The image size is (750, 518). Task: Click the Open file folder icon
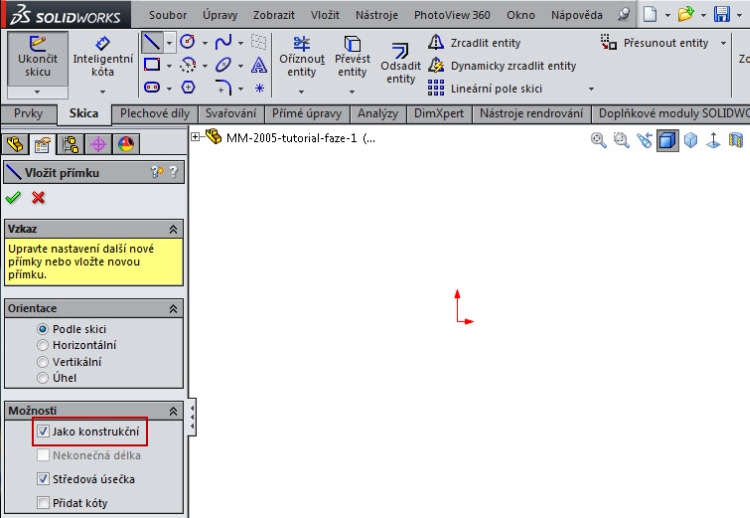(685, 14)
